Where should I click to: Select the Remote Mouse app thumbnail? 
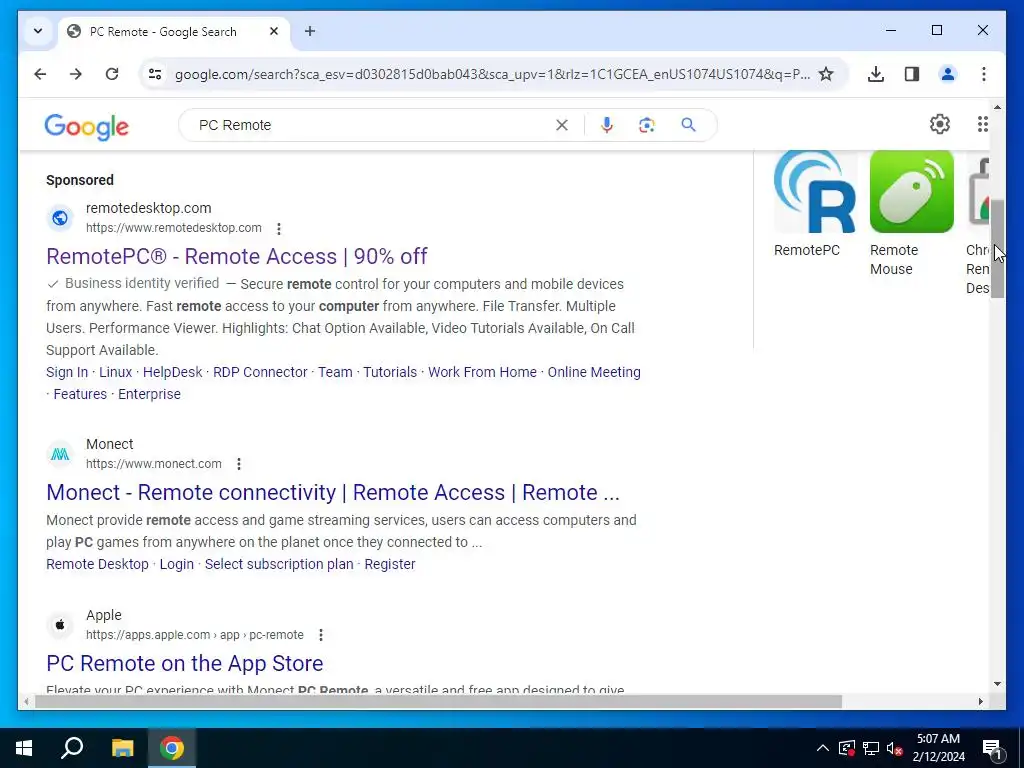(912, 191)
